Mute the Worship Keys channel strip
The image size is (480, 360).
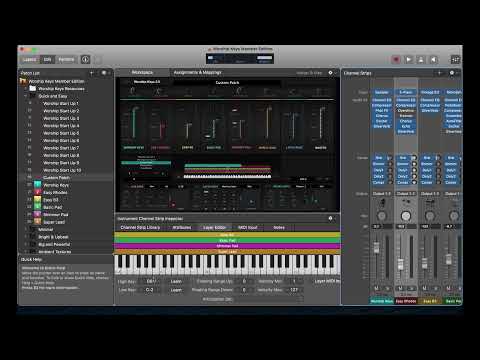point(376,288)
